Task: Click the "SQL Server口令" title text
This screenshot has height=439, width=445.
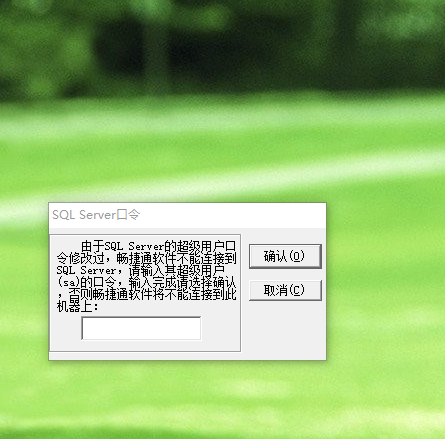Action: click(x=96, y=215)
